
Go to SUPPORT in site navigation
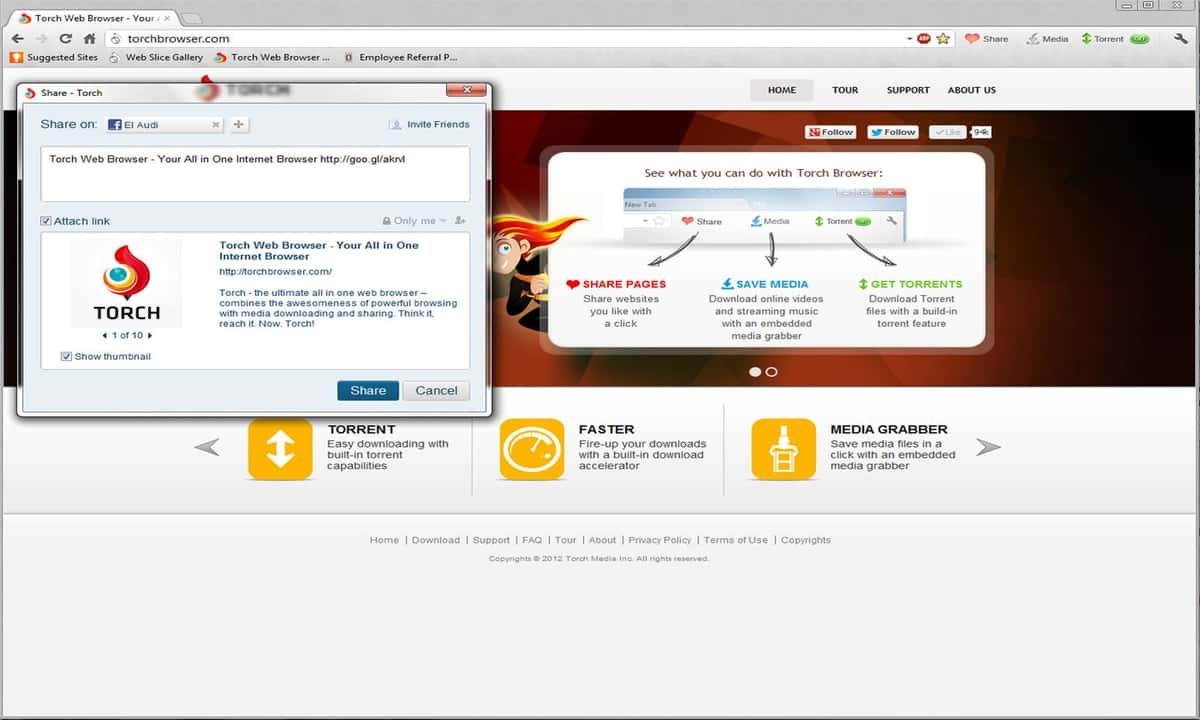click(908, 90)
